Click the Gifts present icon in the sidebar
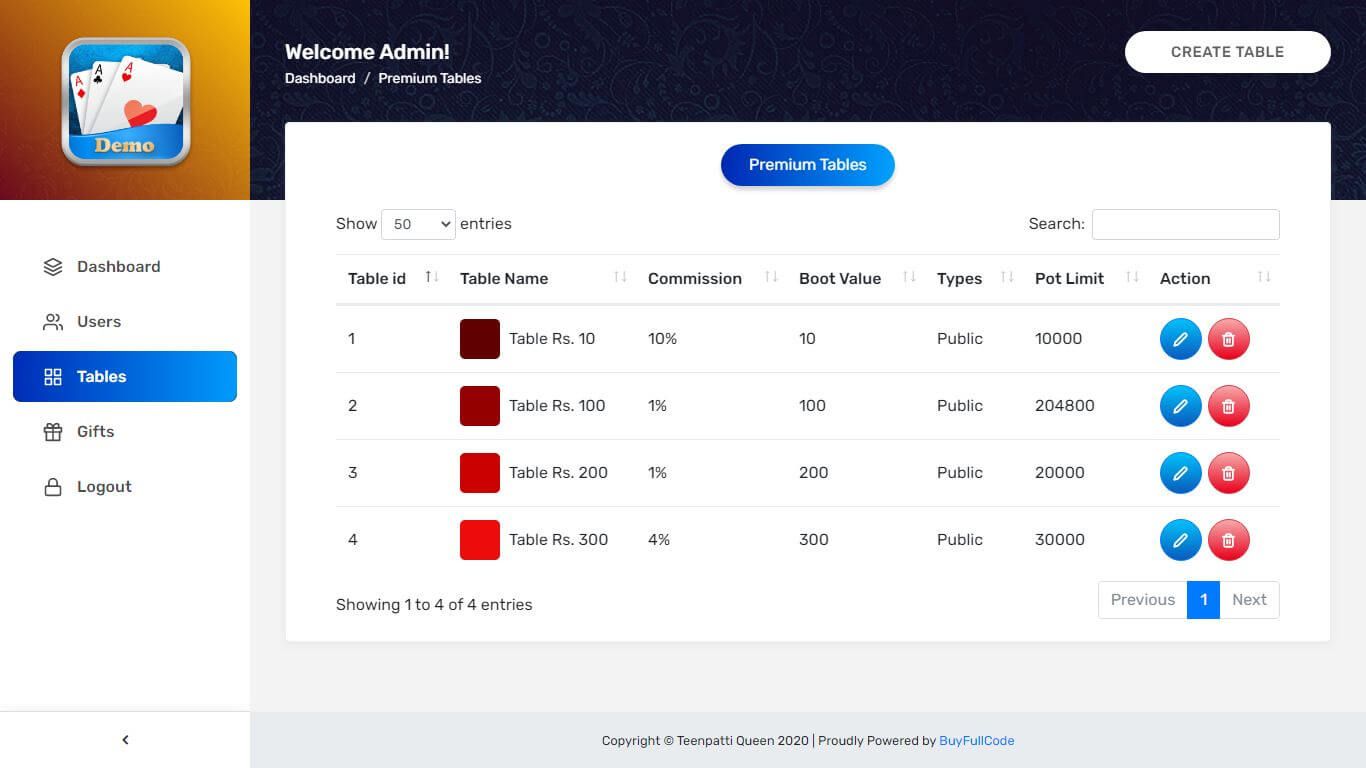The height and width of the screenshot is (768, 1366). tap(53, 432)
